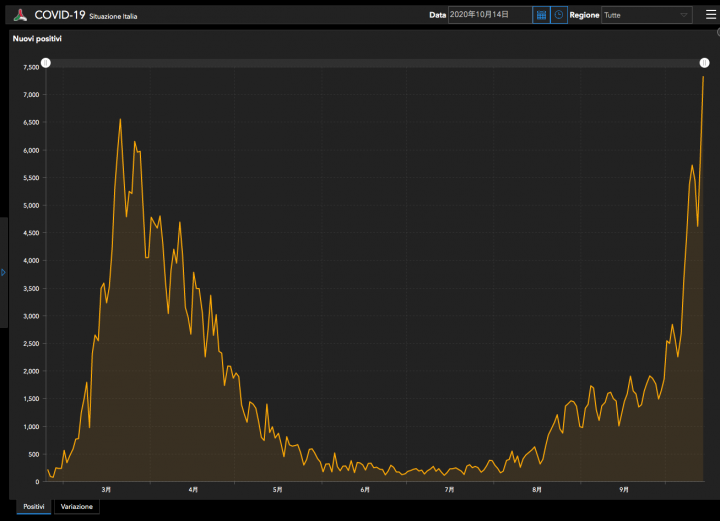Image resolution: width=720 pixels, height=521 pixels.
Task: Click the Nuovi positivi chart title
Action: (x=37, y=39)
